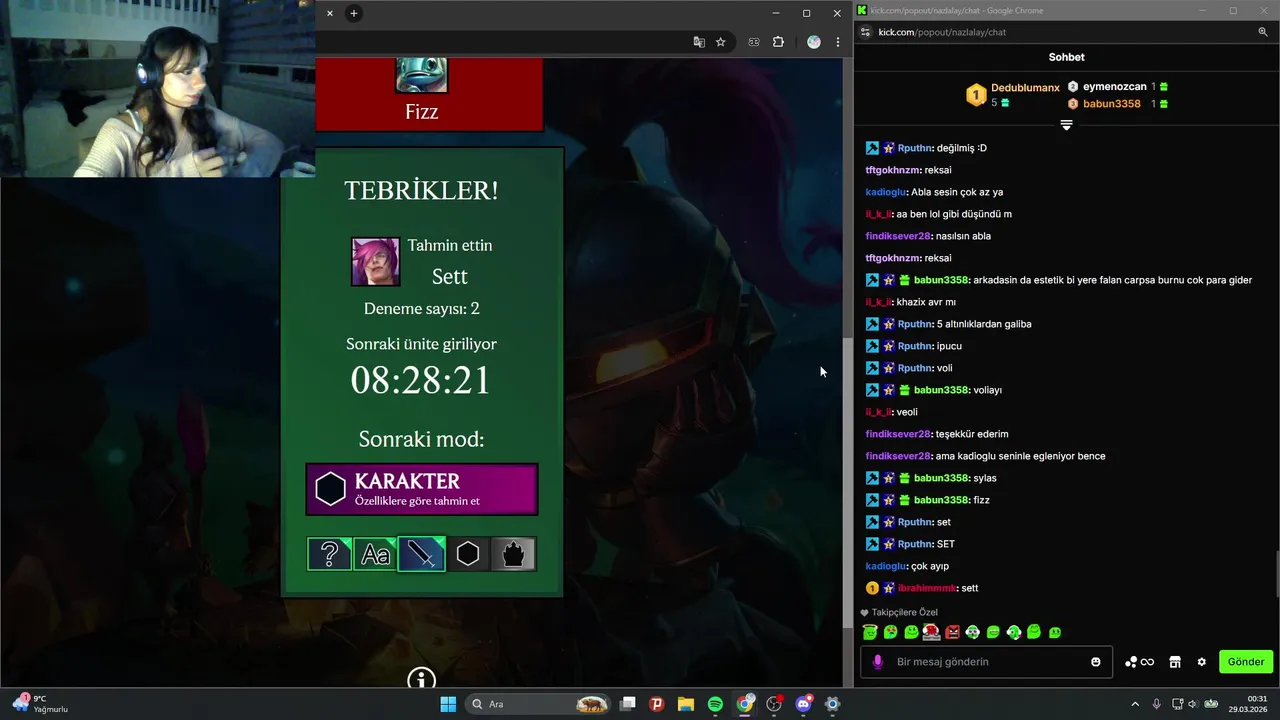Open the question-mark classic mode icon
This screenshot has width=1280, height=720.
point(329,554)
